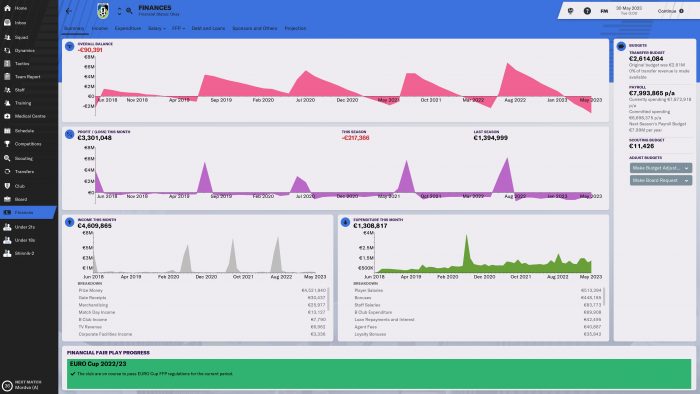Click the Merchandising breakdown row
This screenshot has height=394, width=700.
tap(202, 305)
